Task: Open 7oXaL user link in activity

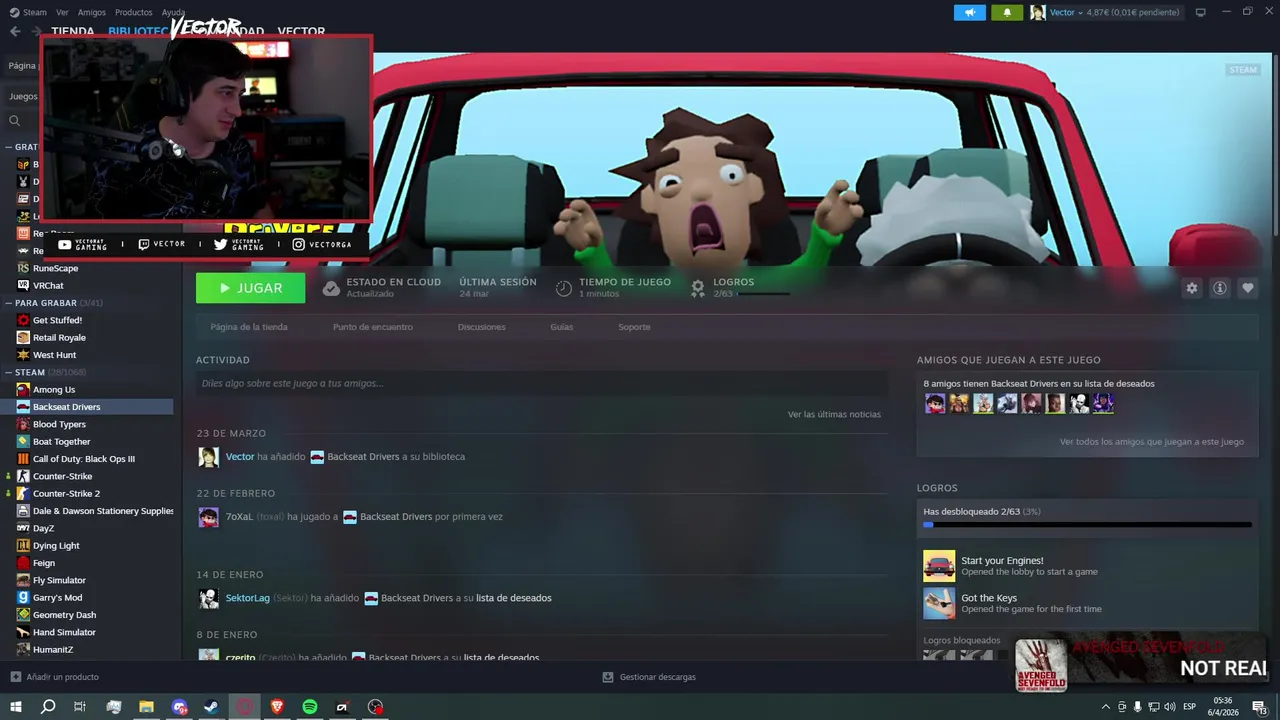Action: [x=239, y=517]
